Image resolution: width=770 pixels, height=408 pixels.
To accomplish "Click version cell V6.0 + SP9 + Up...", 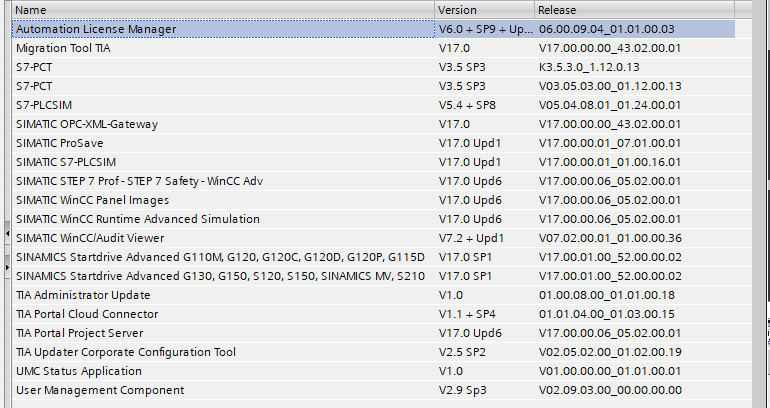I will pyautogui.click(x=486, y=29).
